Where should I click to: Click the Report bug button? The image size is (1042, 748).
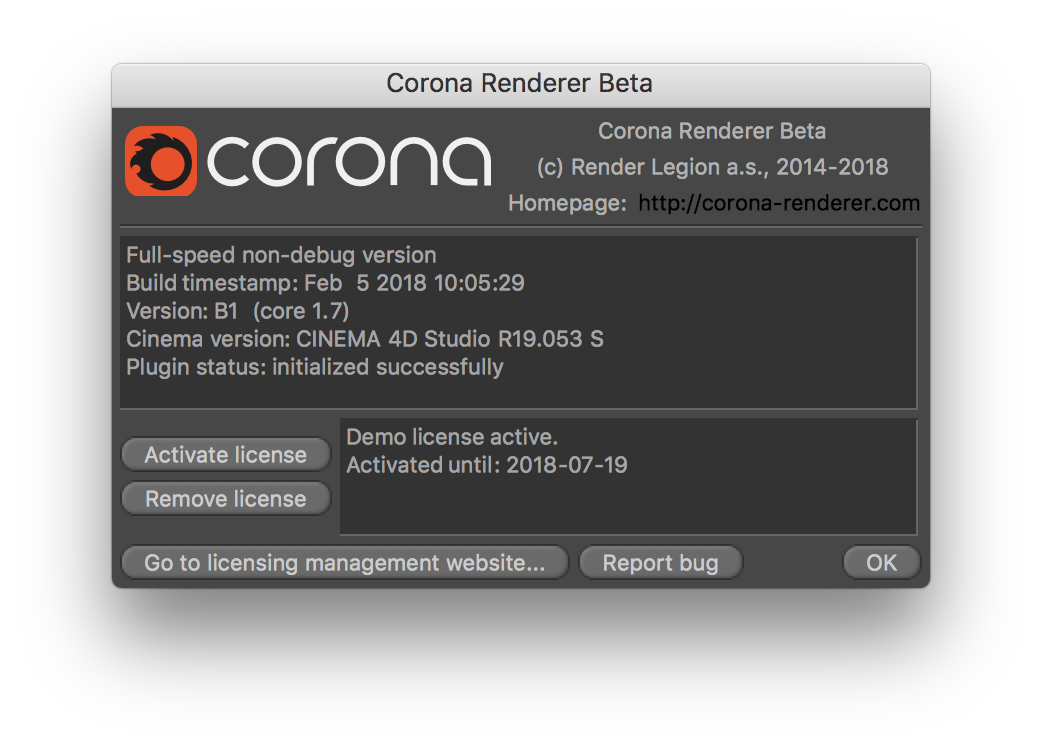click(x=660, y=563)
